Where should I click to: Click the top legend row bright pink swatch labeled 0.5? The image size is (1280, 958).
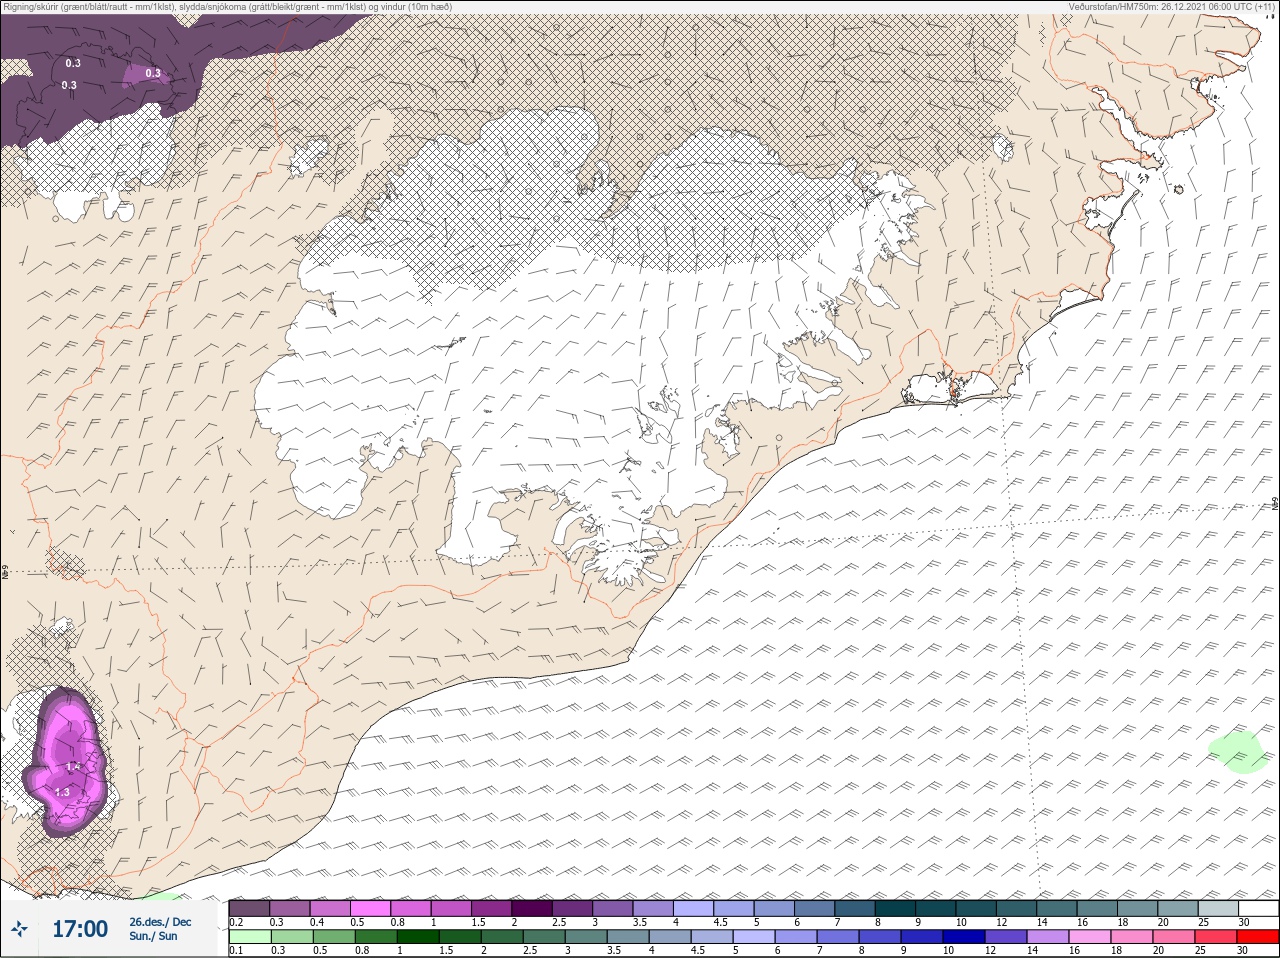coord(371,908)
